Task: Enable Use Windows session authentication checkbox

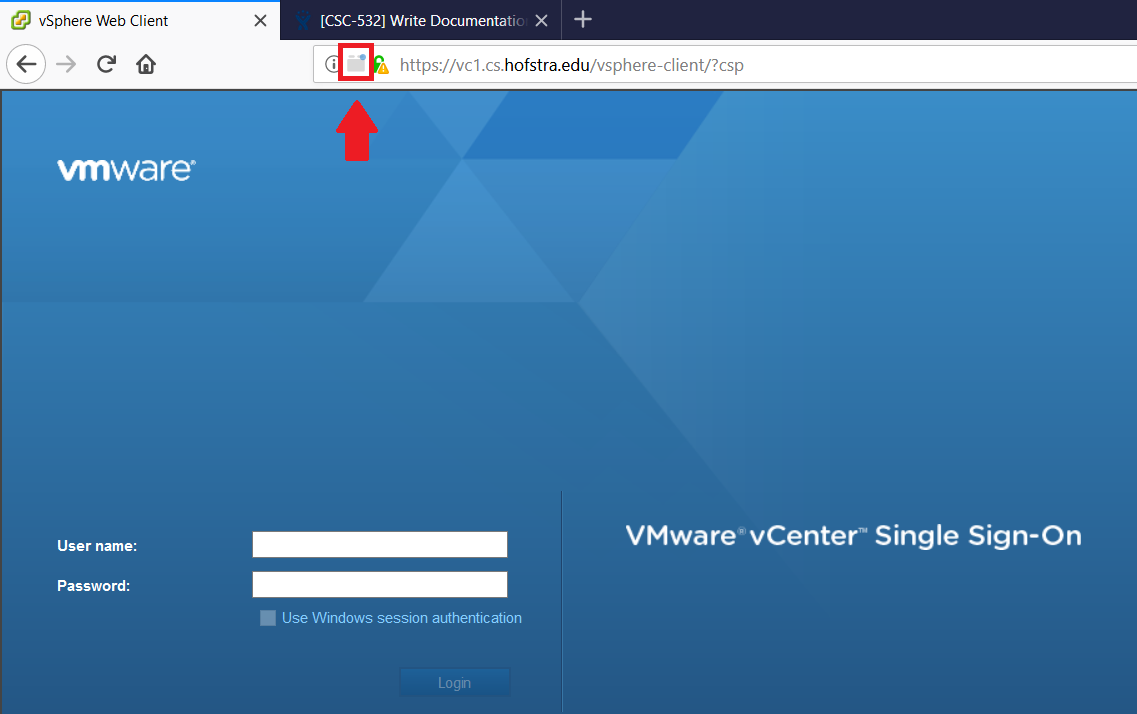Action: click(268, 618)
